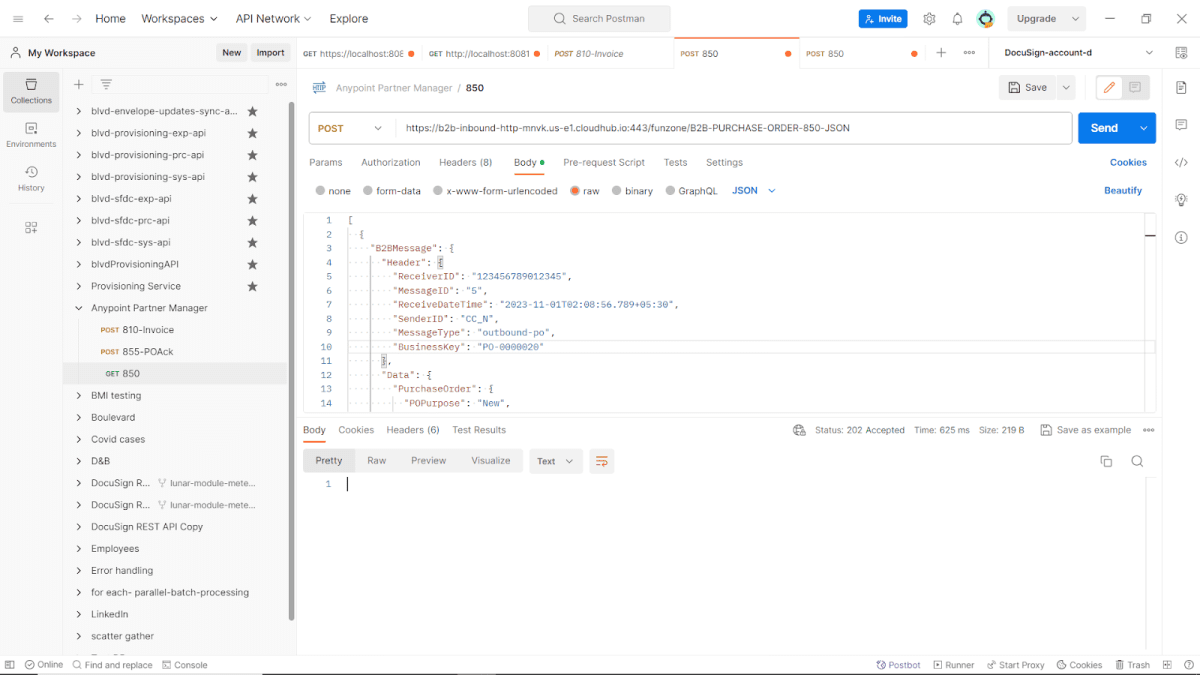
Task: Click the Cookies link under Send
Action: [x=1128, y=162]
